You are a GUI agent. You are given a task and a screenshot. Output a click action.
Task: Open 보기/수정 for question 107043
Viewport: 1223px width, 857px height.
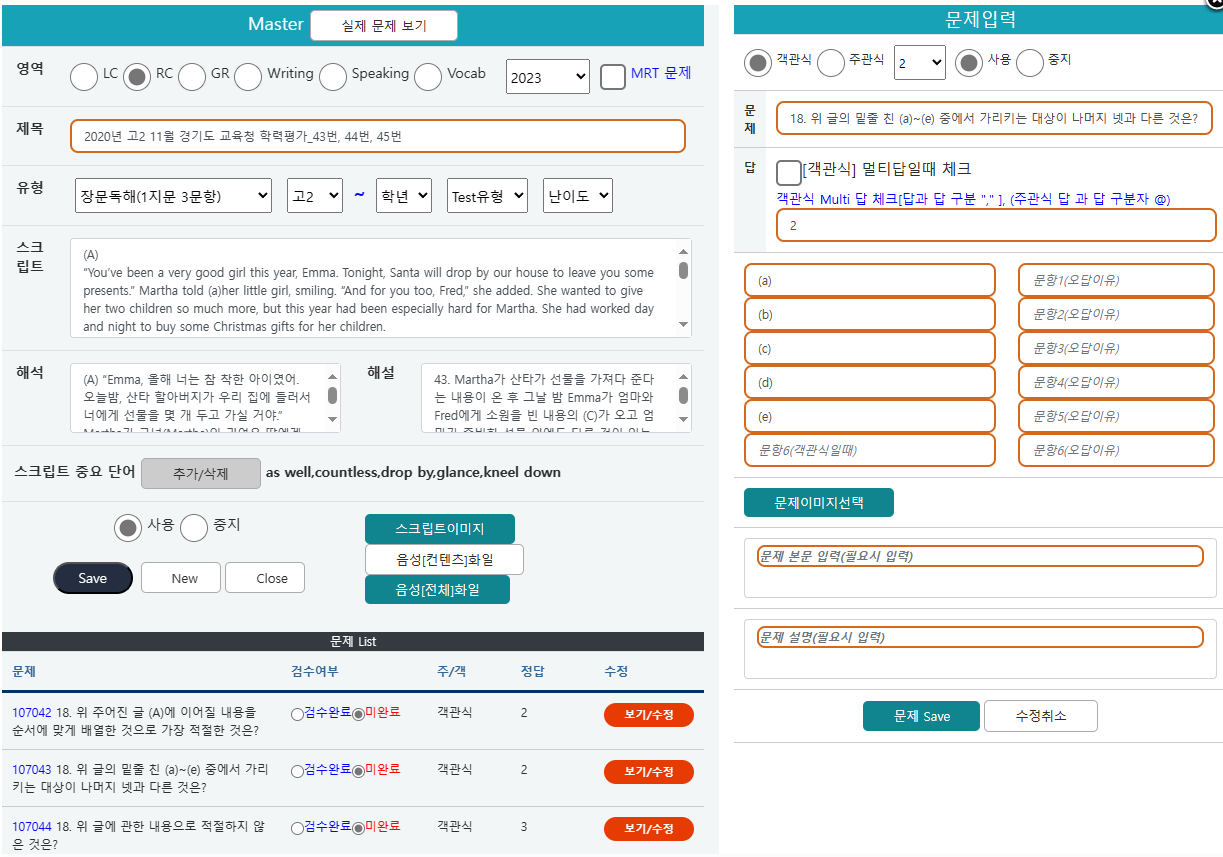(x=648, y=771)
